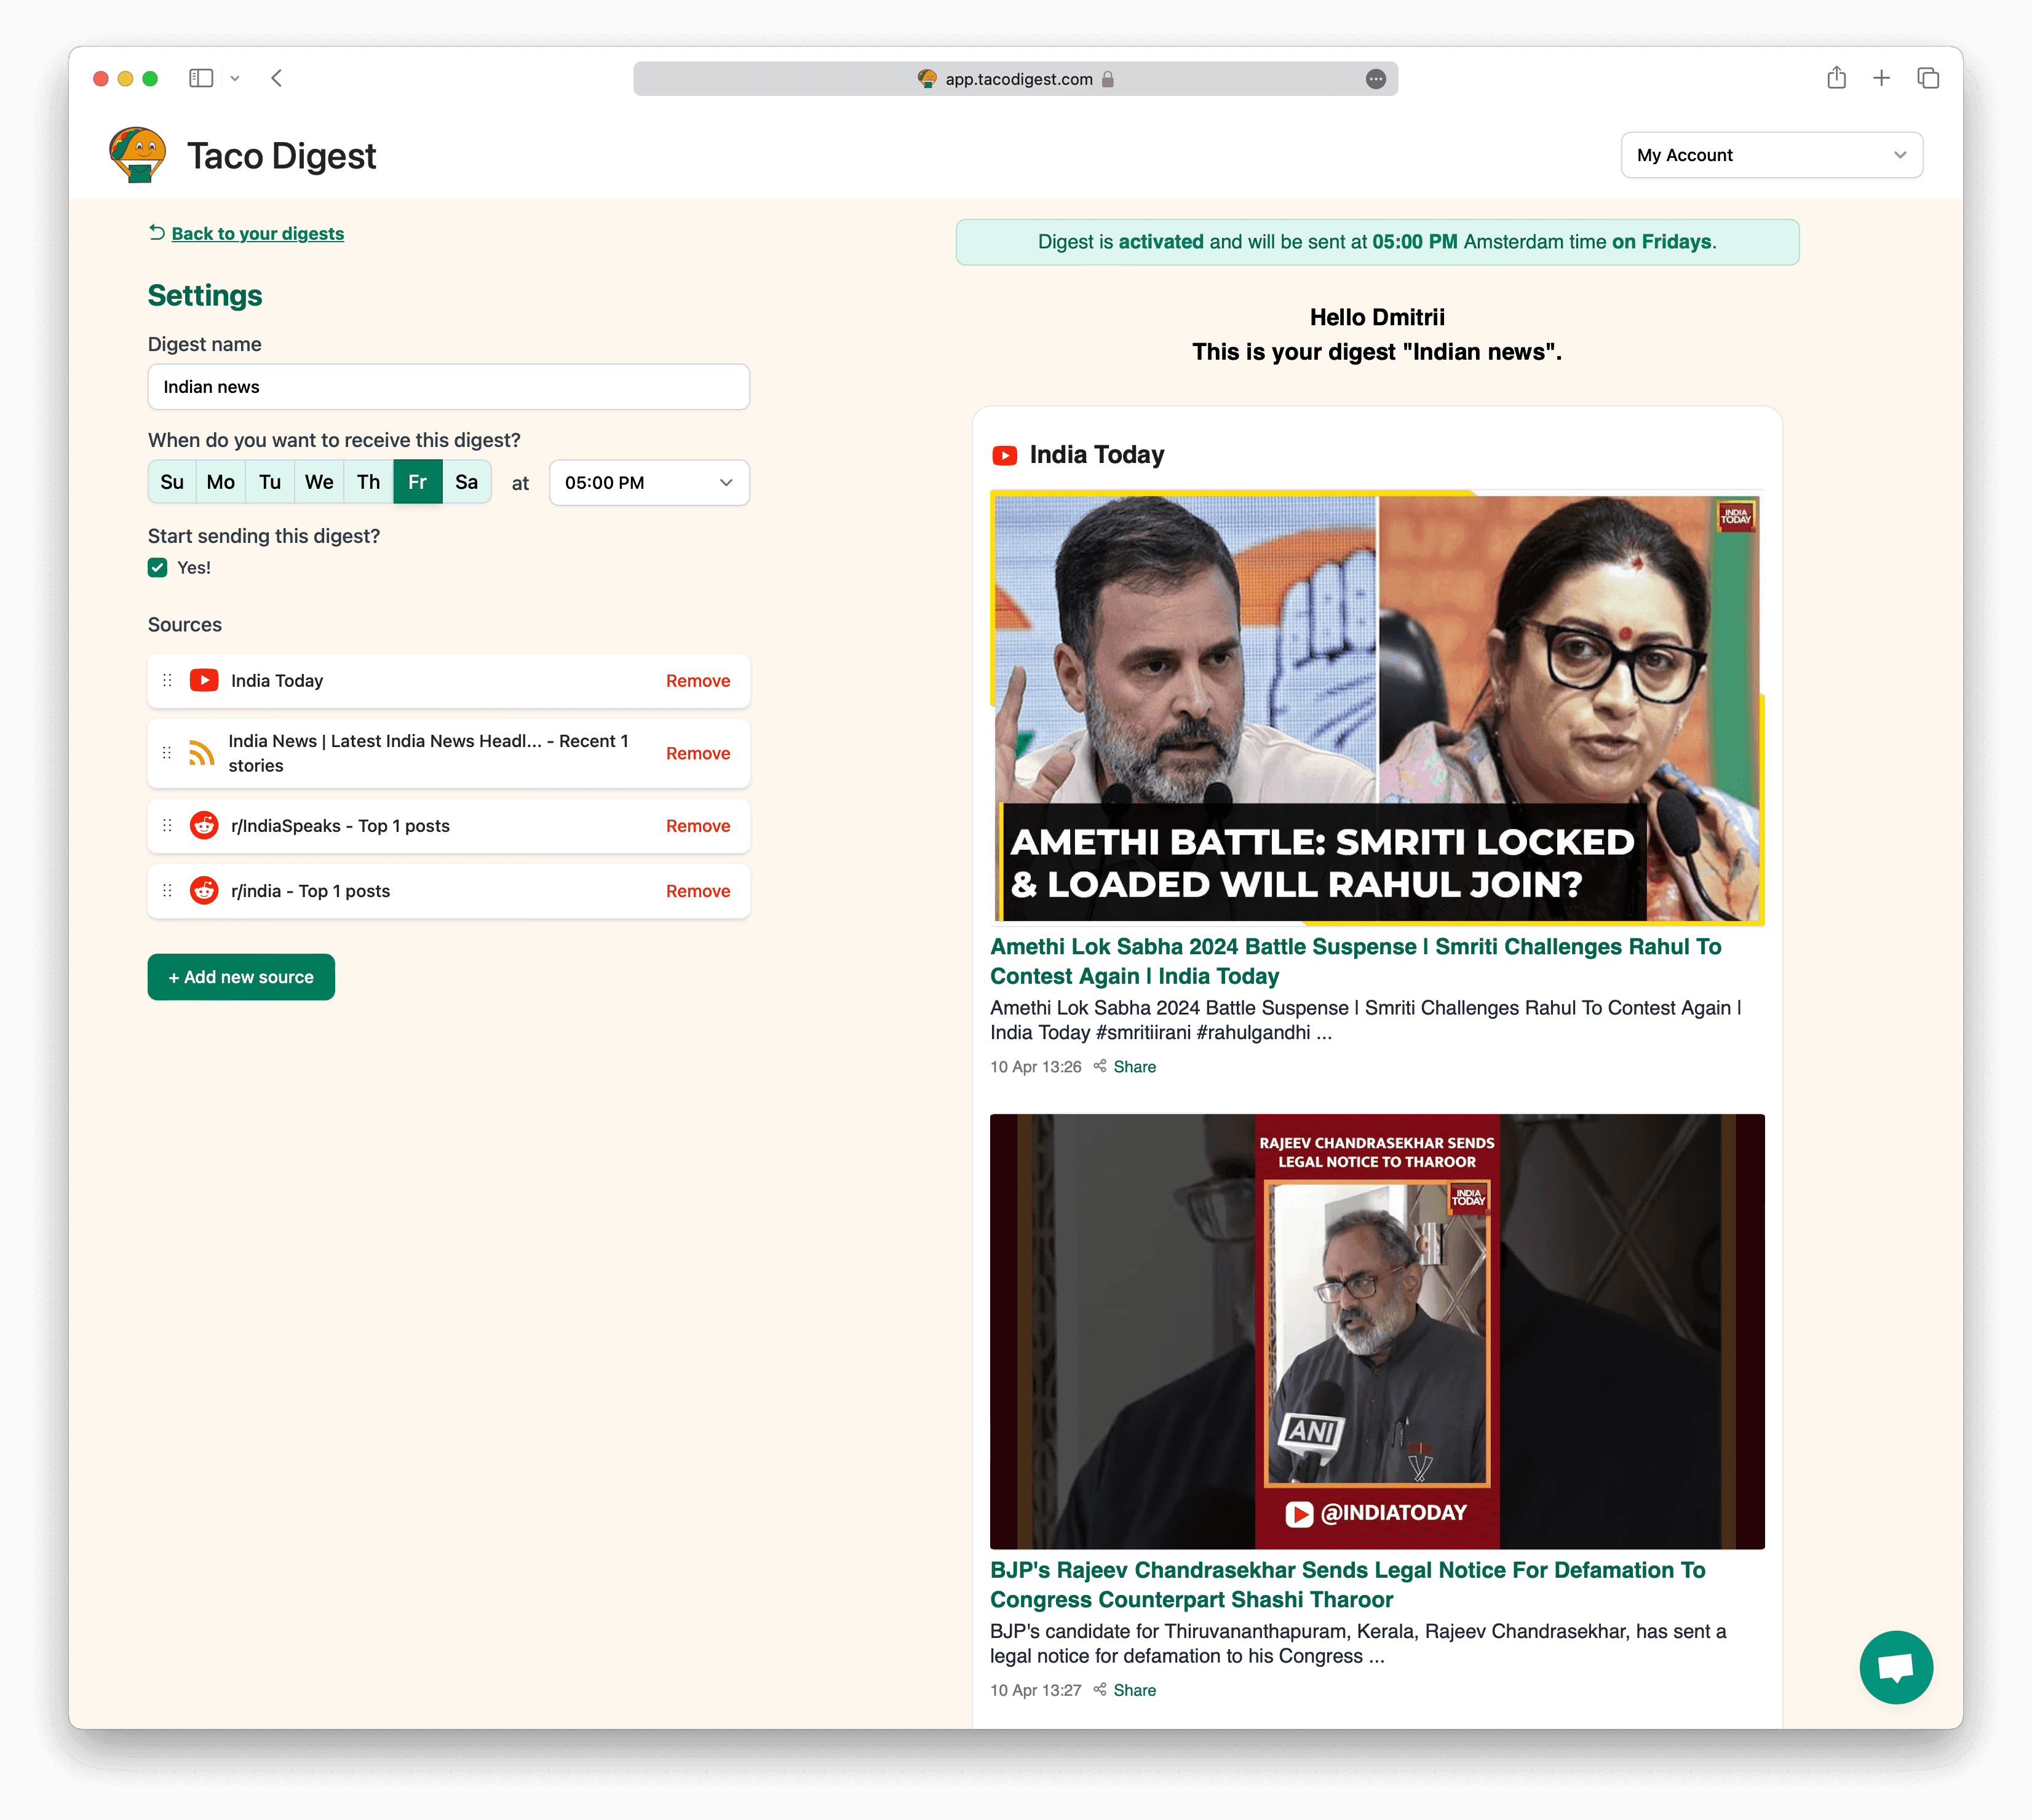Click Add new source button

click(x=241, y=977)
